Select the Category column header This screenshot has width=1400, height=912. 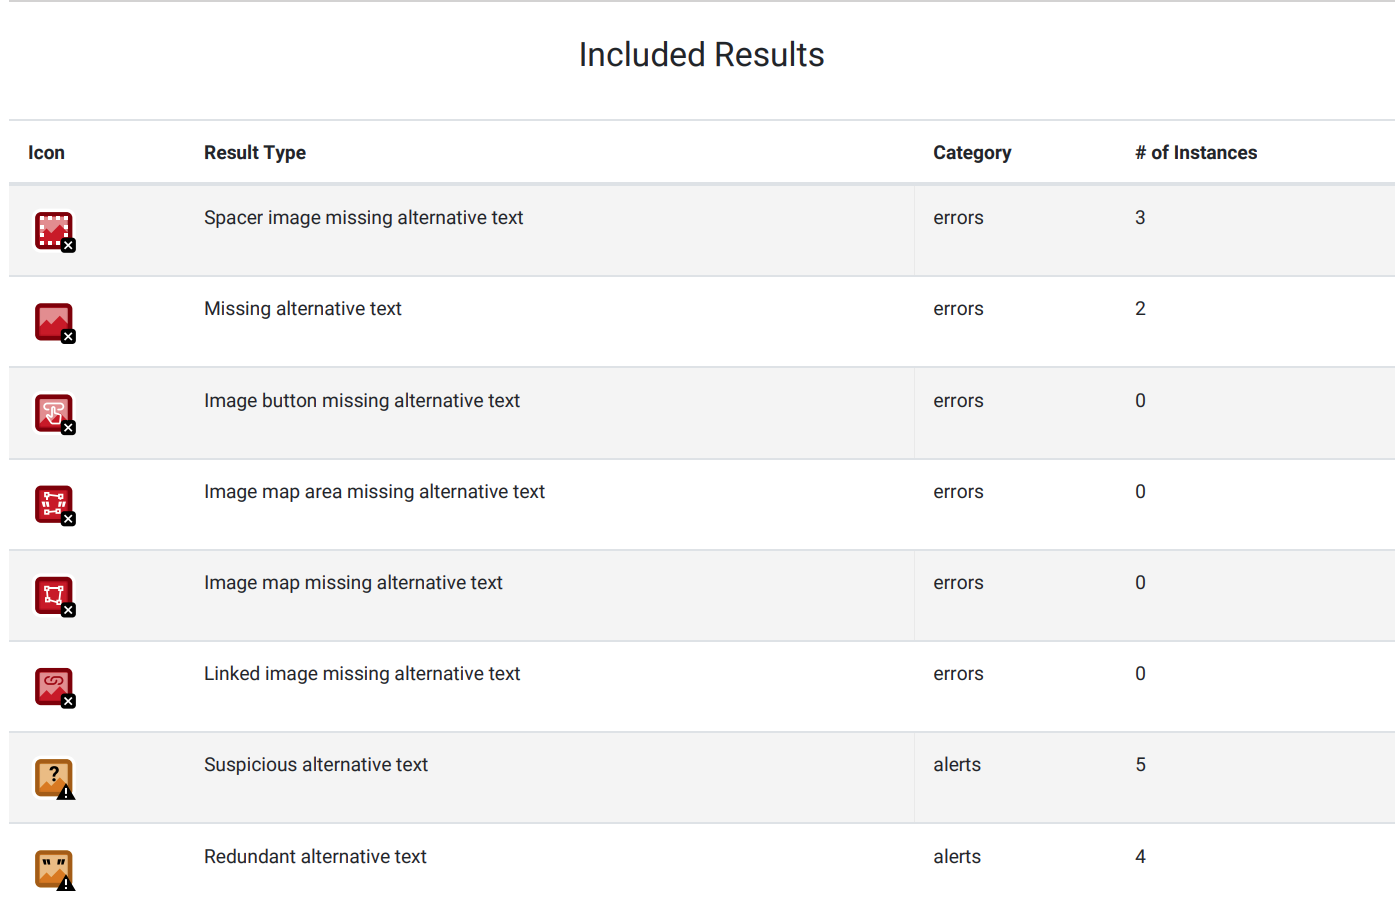tap(972, 153)
